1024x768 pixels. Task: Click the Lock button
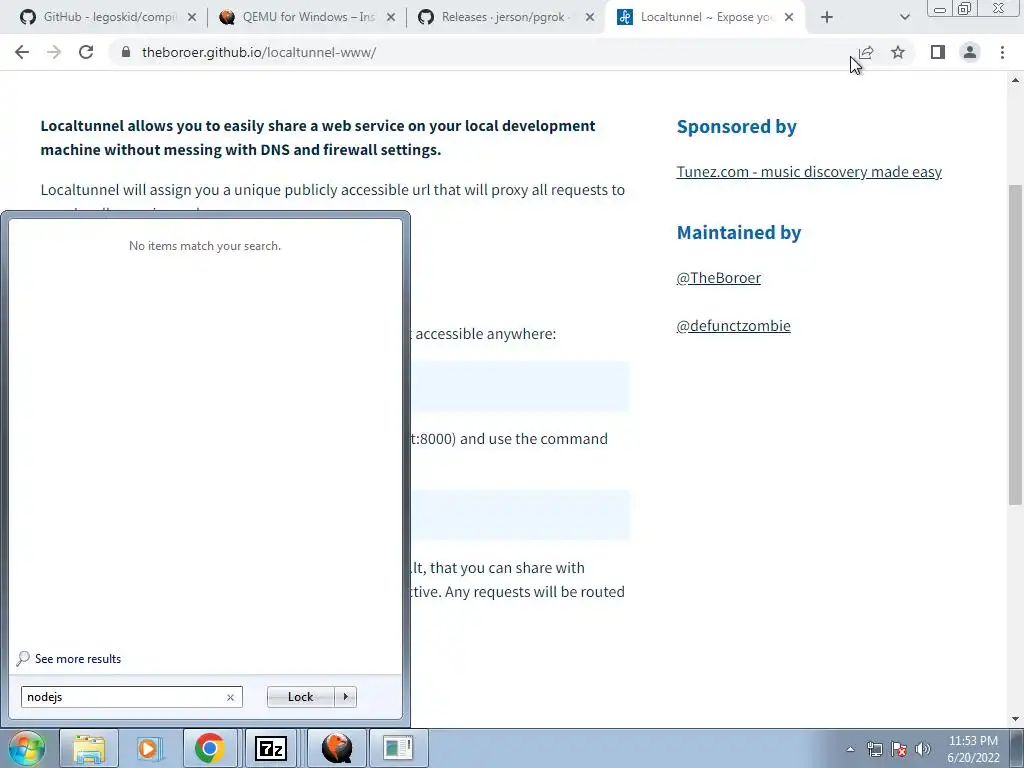click(x=300, y=697)
